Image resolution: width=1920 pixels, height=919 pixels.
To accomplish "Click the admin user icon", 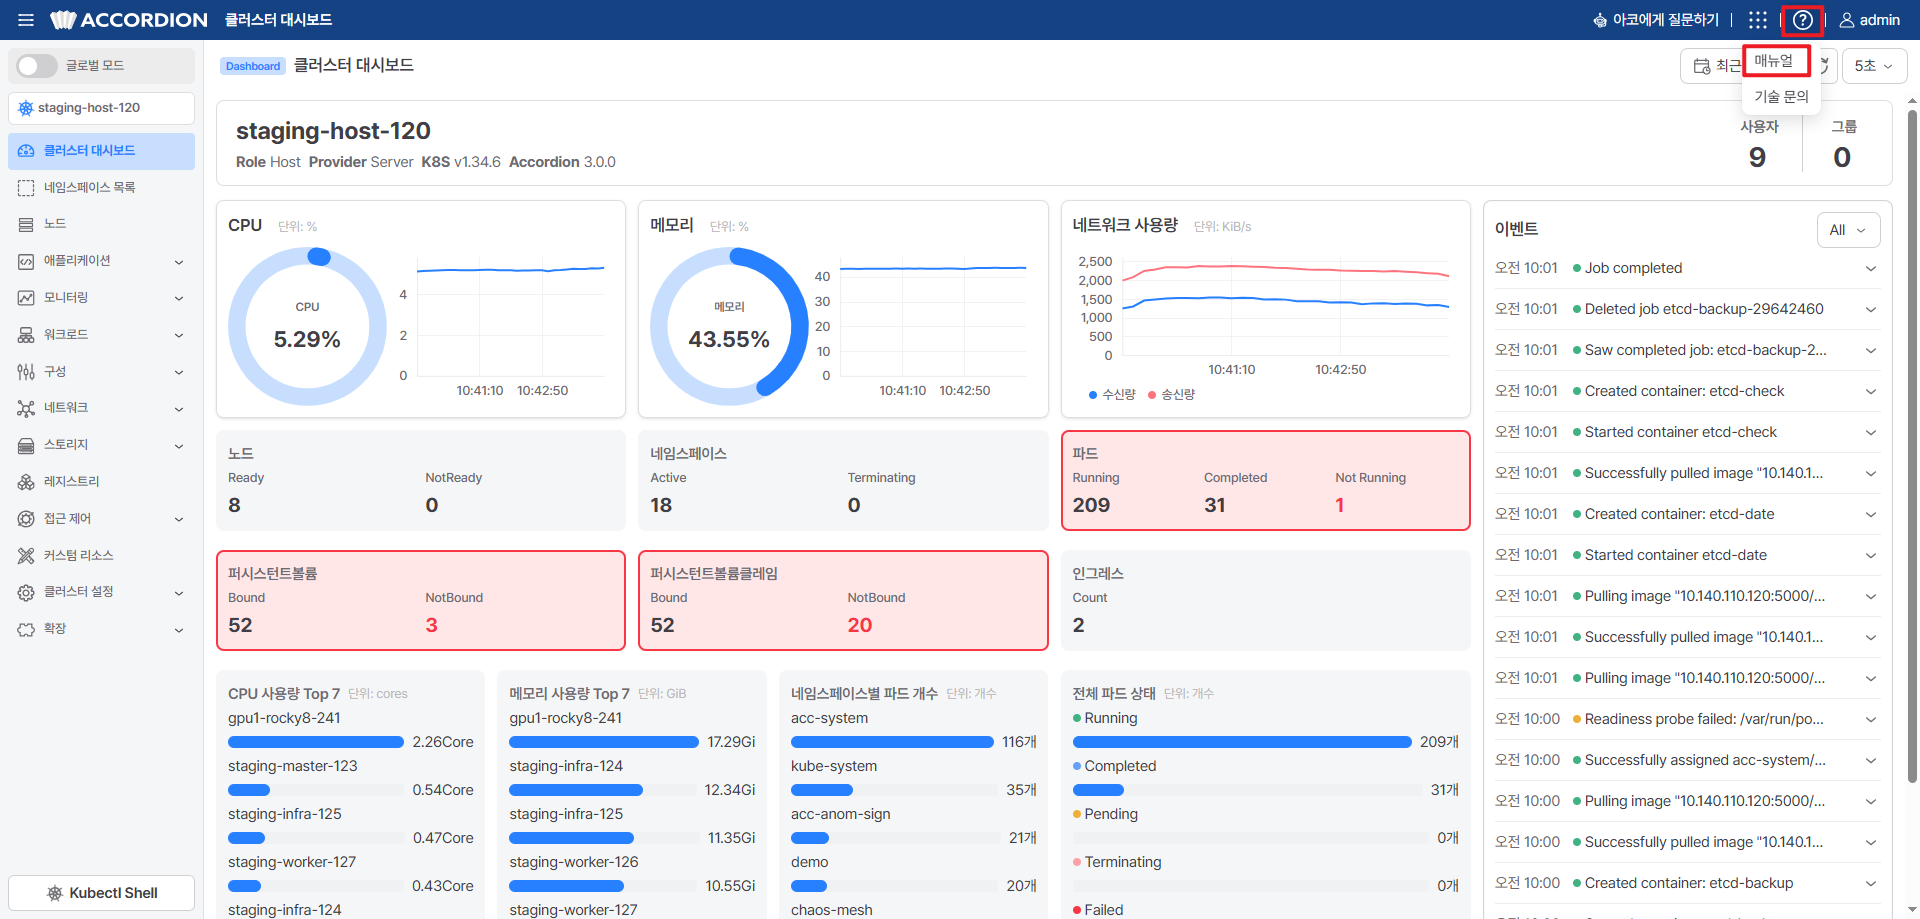I will pyautogui.click(x=1847, y=20).
